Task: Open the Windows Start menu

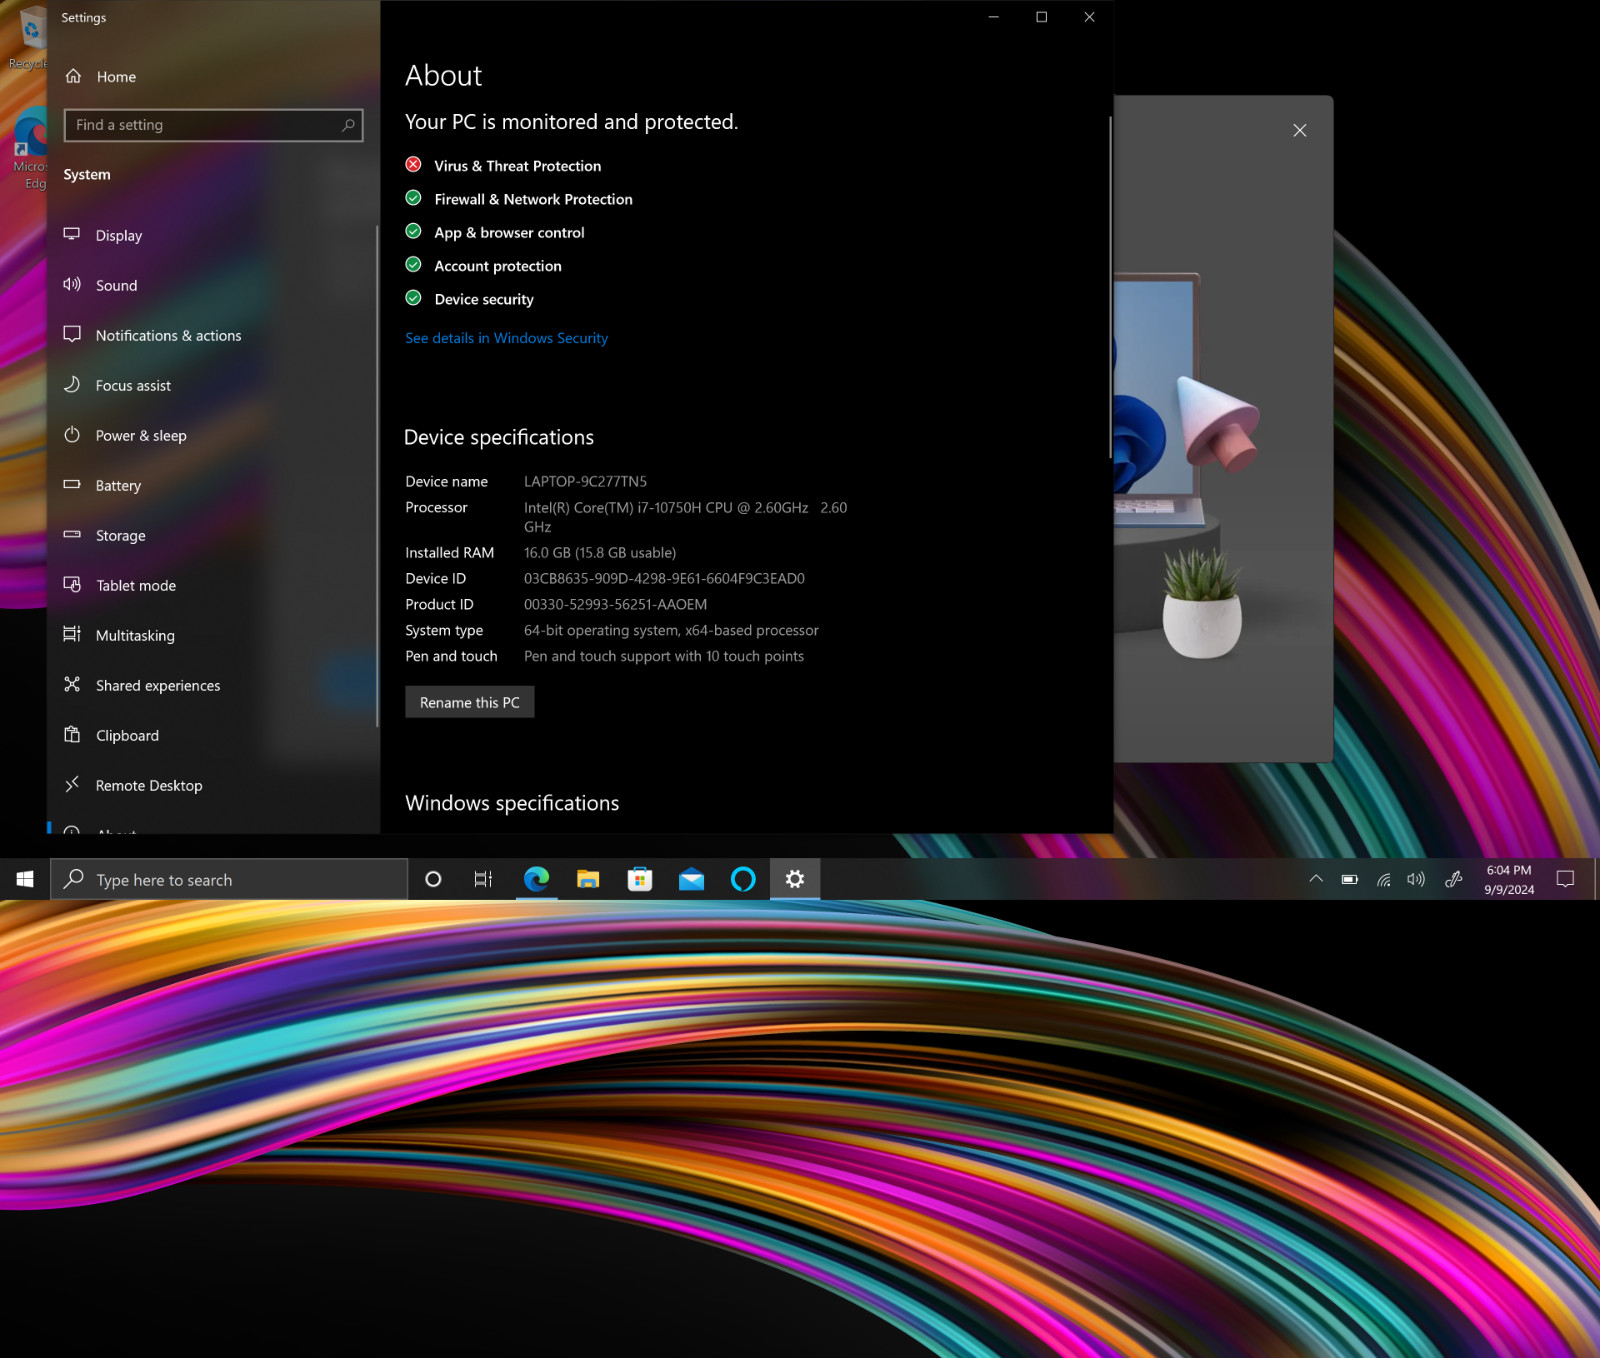Action: point(25,879)
